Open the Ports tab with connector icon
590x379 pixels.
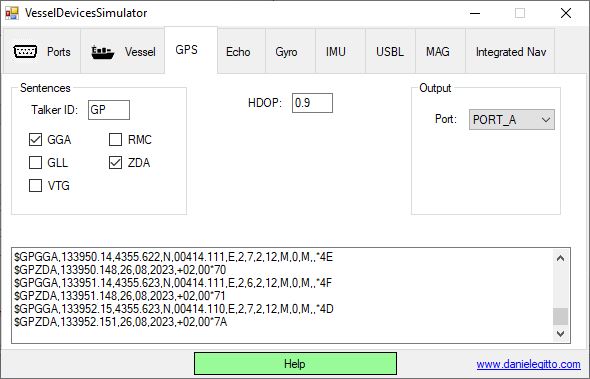(x=42, y=51)
